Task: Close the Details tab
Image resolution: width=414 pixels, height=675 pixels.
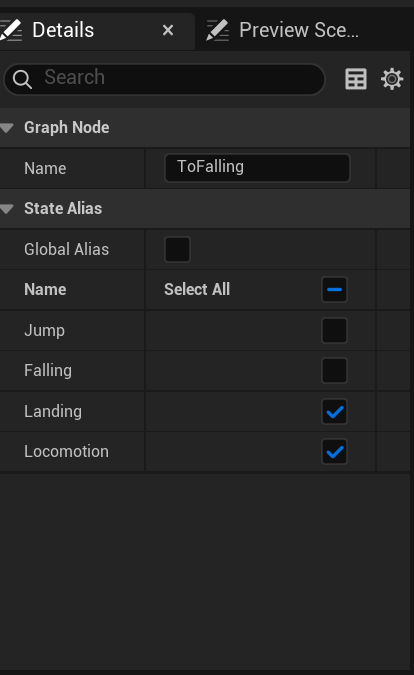Action: 168,30
